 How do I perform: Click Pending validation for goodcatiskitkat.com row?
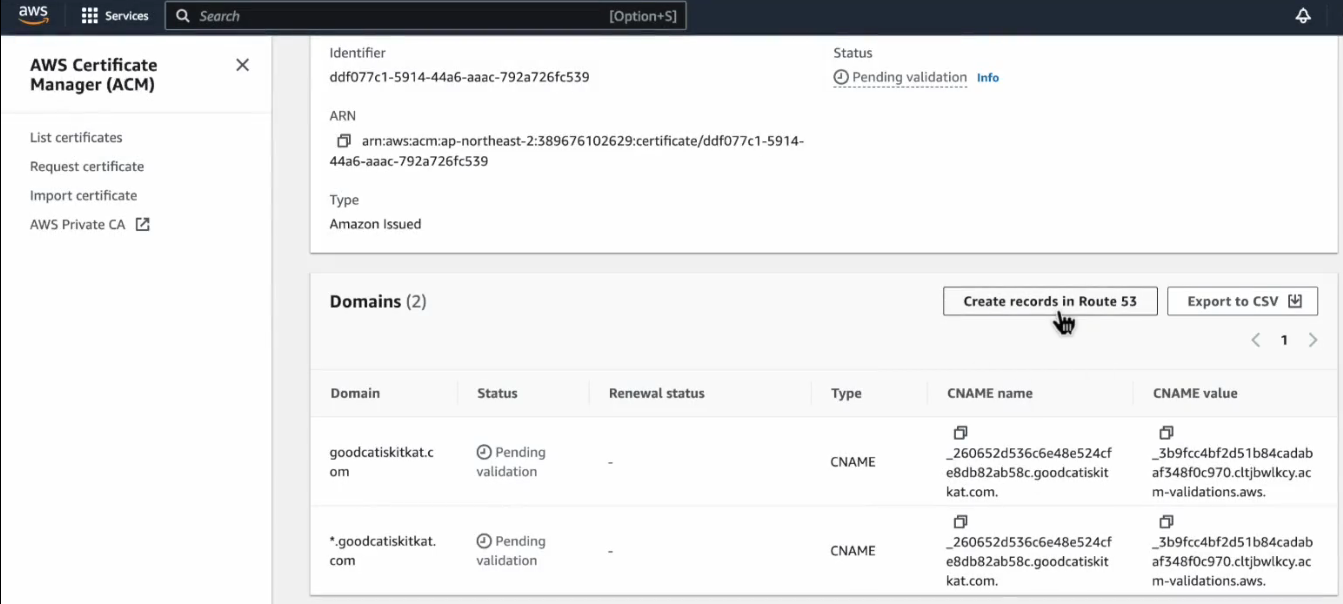[x=511, y=462]
